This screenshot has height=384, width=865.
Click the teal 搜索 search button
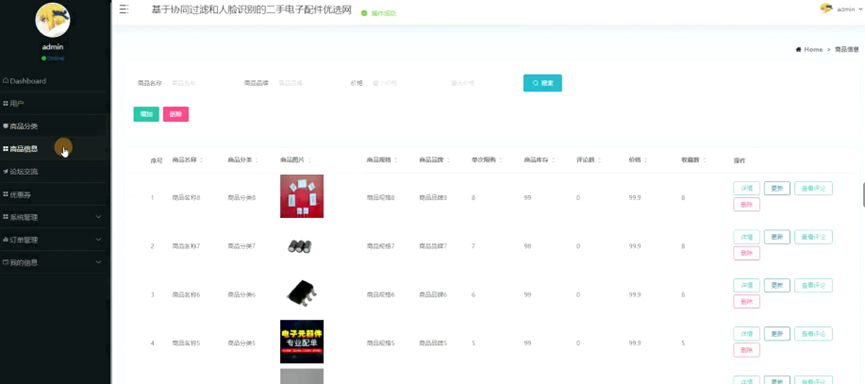coord(542,83)
